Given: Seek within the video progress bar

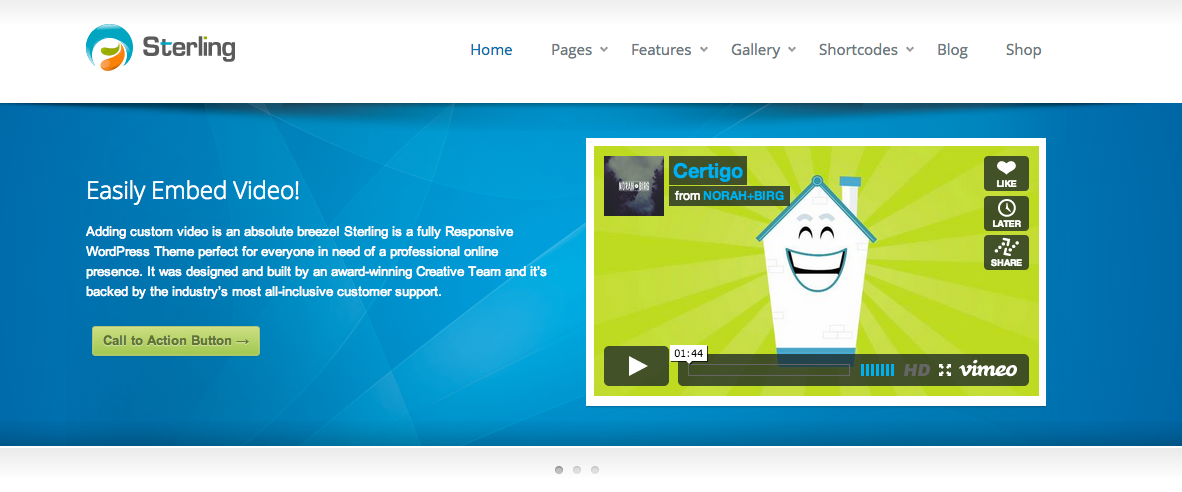Looking at the screenshot, I should click(x=769, y=370).
